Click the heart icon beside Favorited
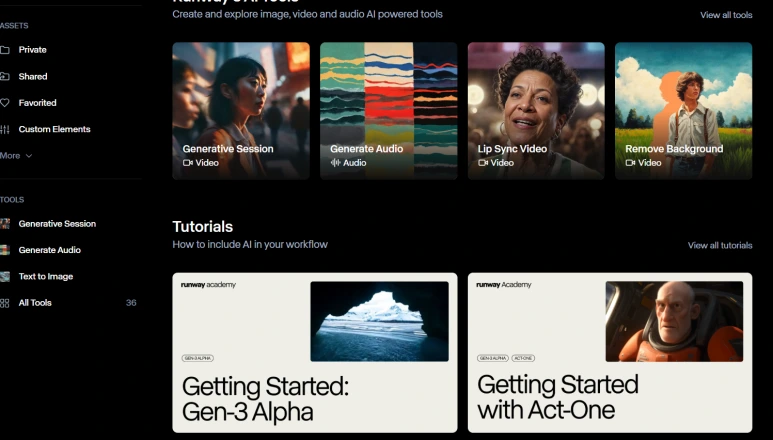773x440 pixels. (5, 103)
